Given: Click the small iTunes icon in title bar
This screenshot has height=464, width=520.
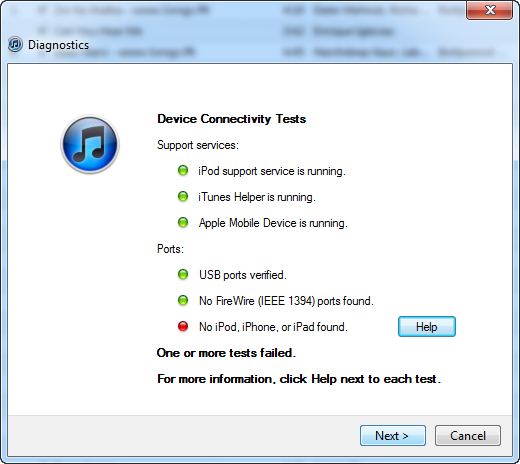Looking at the screenshot, I should (x=15, y=44).
